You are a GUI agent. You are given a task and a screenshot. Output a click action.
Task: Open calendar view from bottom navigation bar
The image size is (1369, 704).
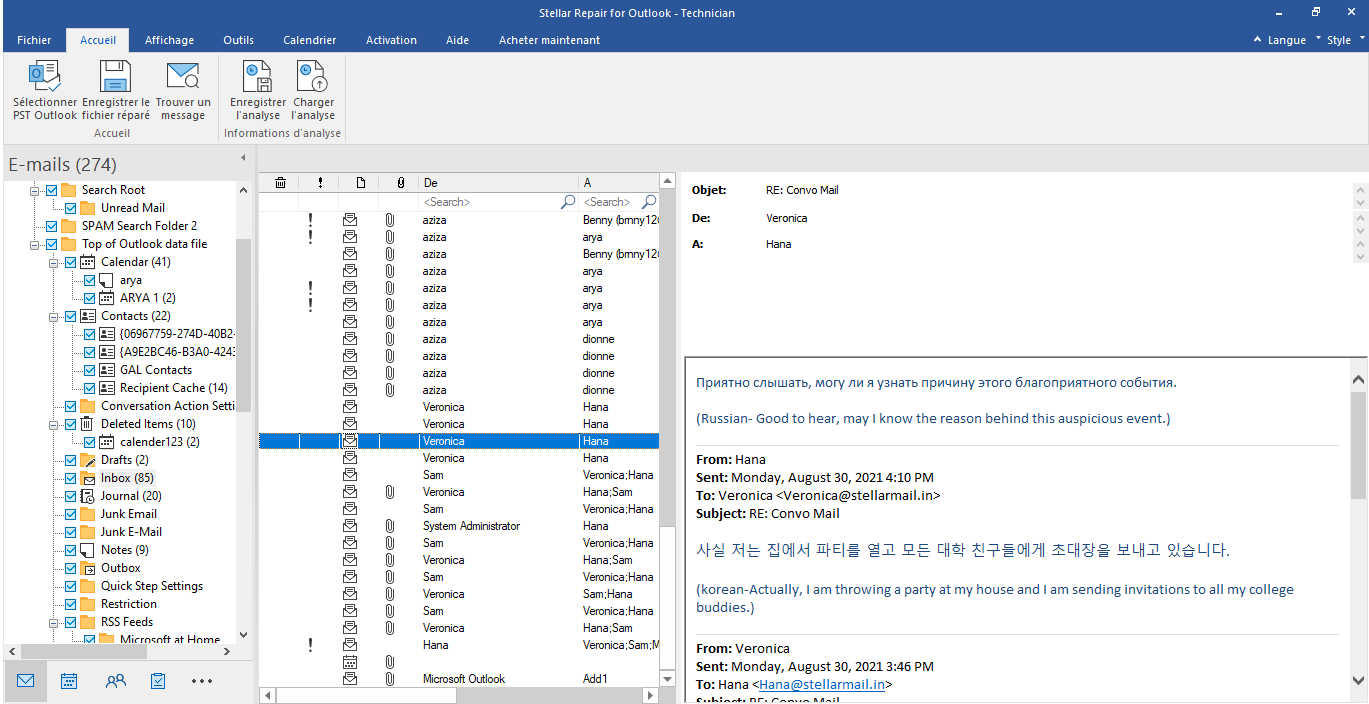(x=70, y=681)
